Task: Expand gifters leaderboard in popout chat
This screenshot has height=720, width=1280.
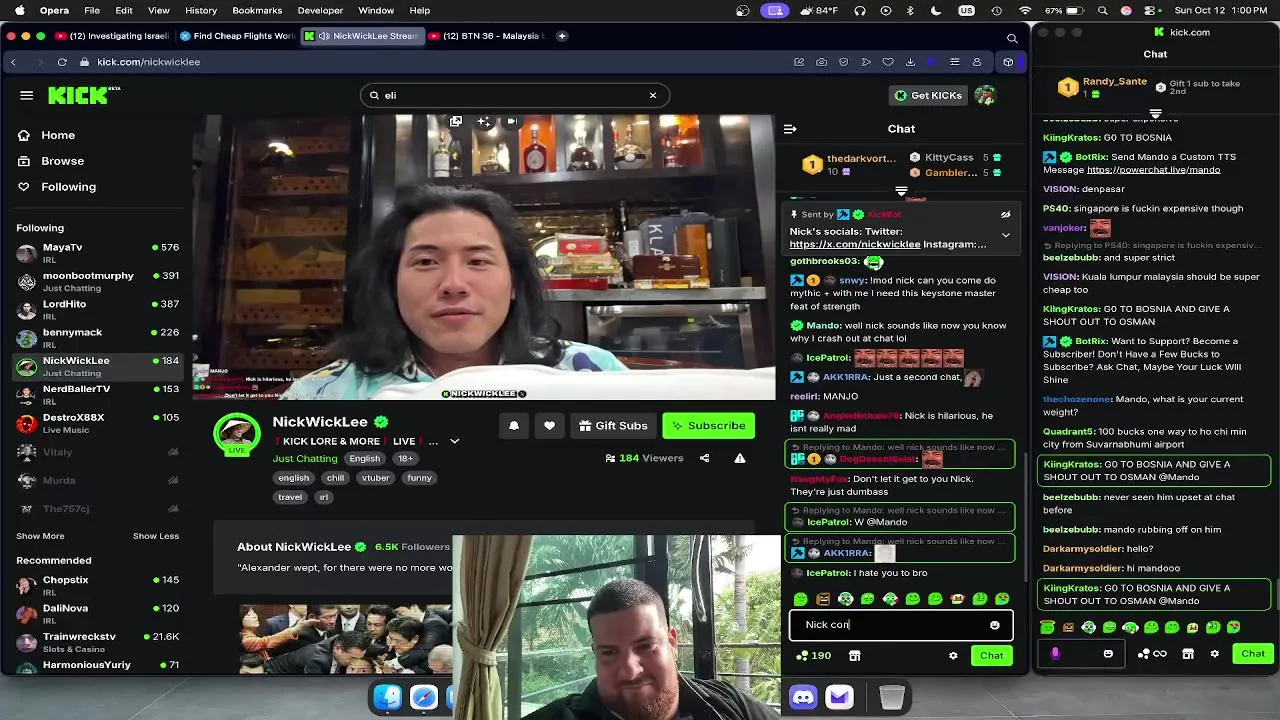Action: point(1155,113)
